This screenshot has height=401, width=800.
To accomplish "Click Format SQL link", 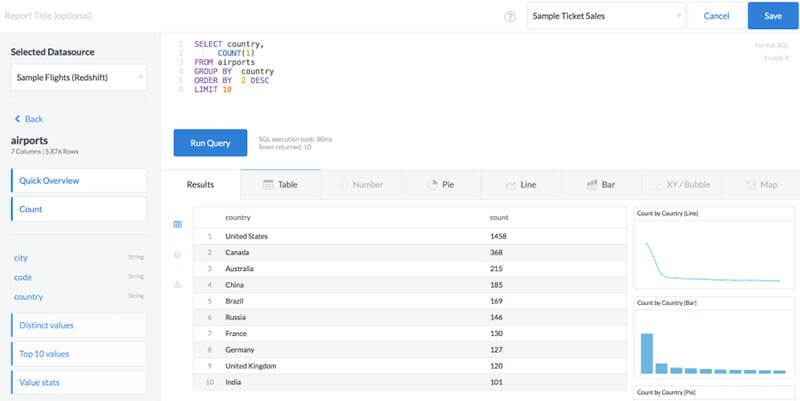I will pos(771,45).
